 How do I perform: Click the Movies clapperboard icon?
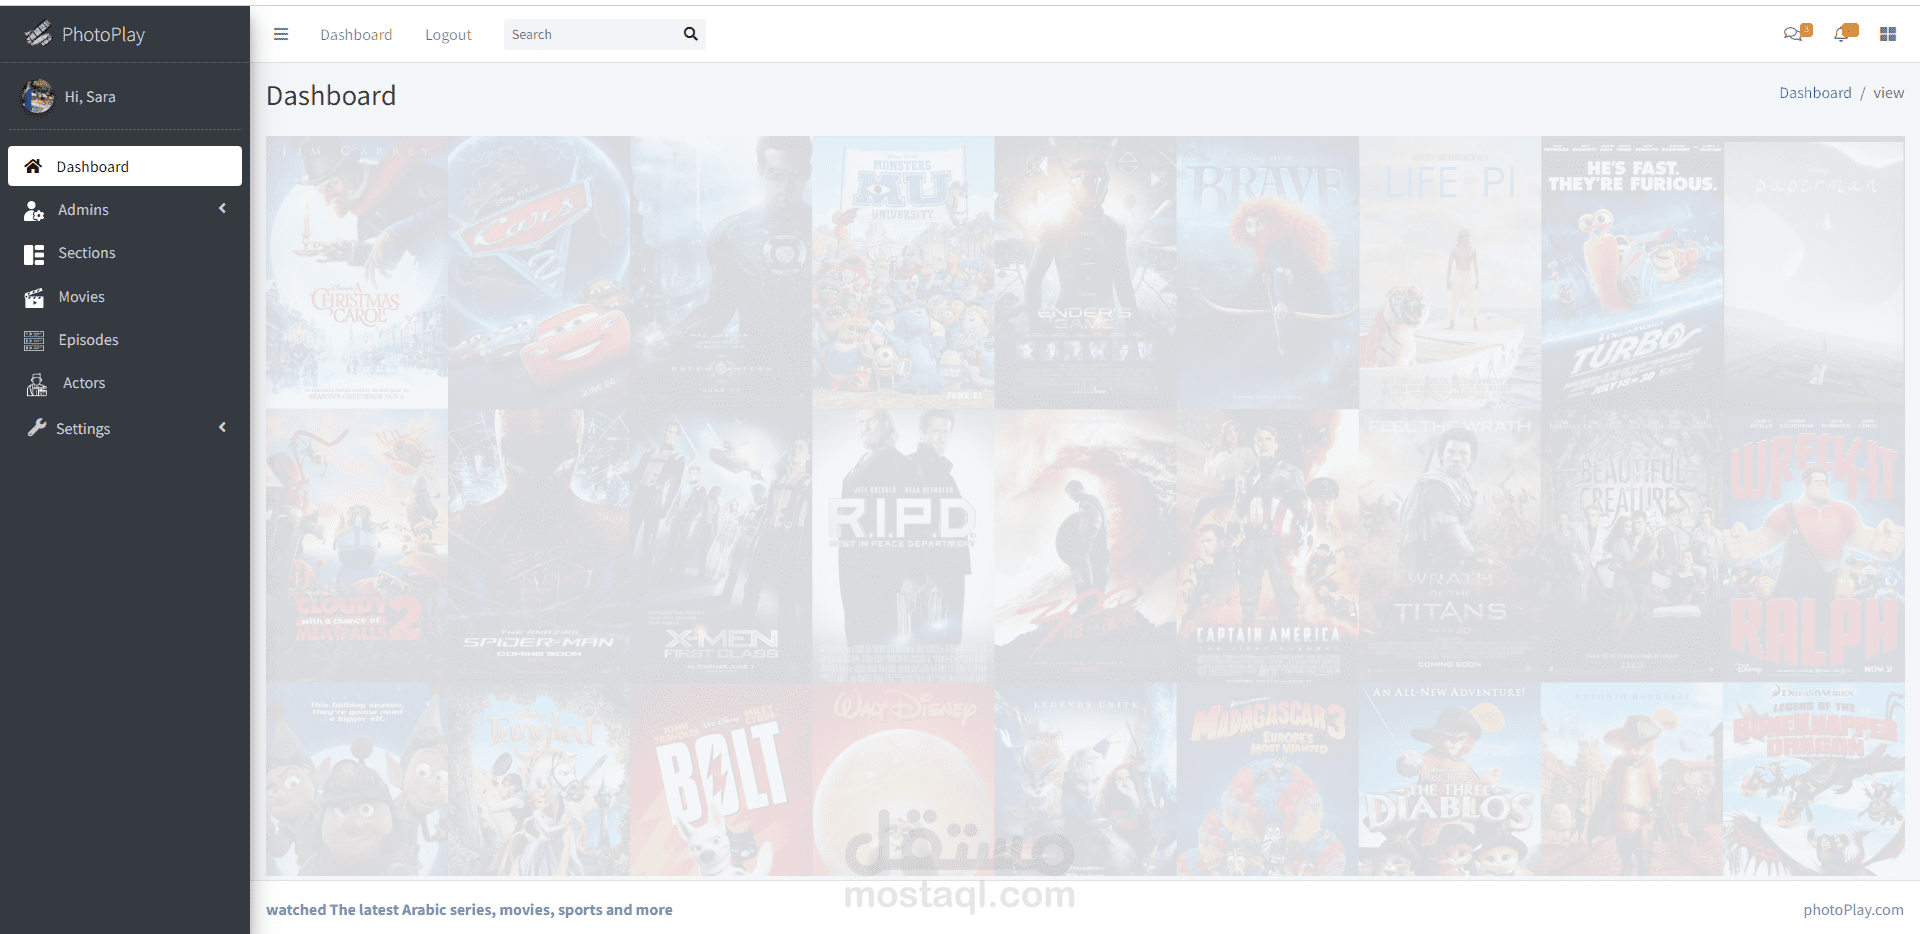(x=34, y=297)
